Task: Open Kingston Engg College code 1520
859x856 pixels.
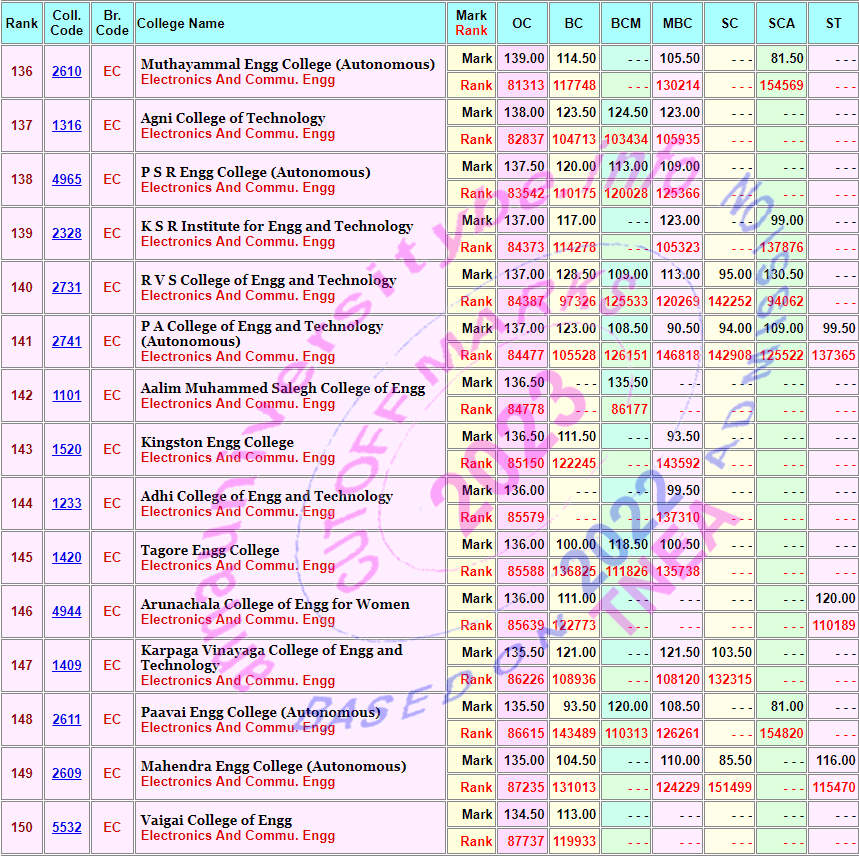Action: click(x=67, y=450)
